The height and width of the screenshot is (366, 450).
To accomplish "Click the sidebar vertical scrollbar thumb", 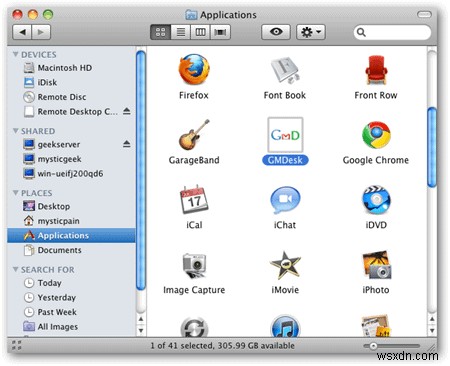I will [x=141, y=170].
